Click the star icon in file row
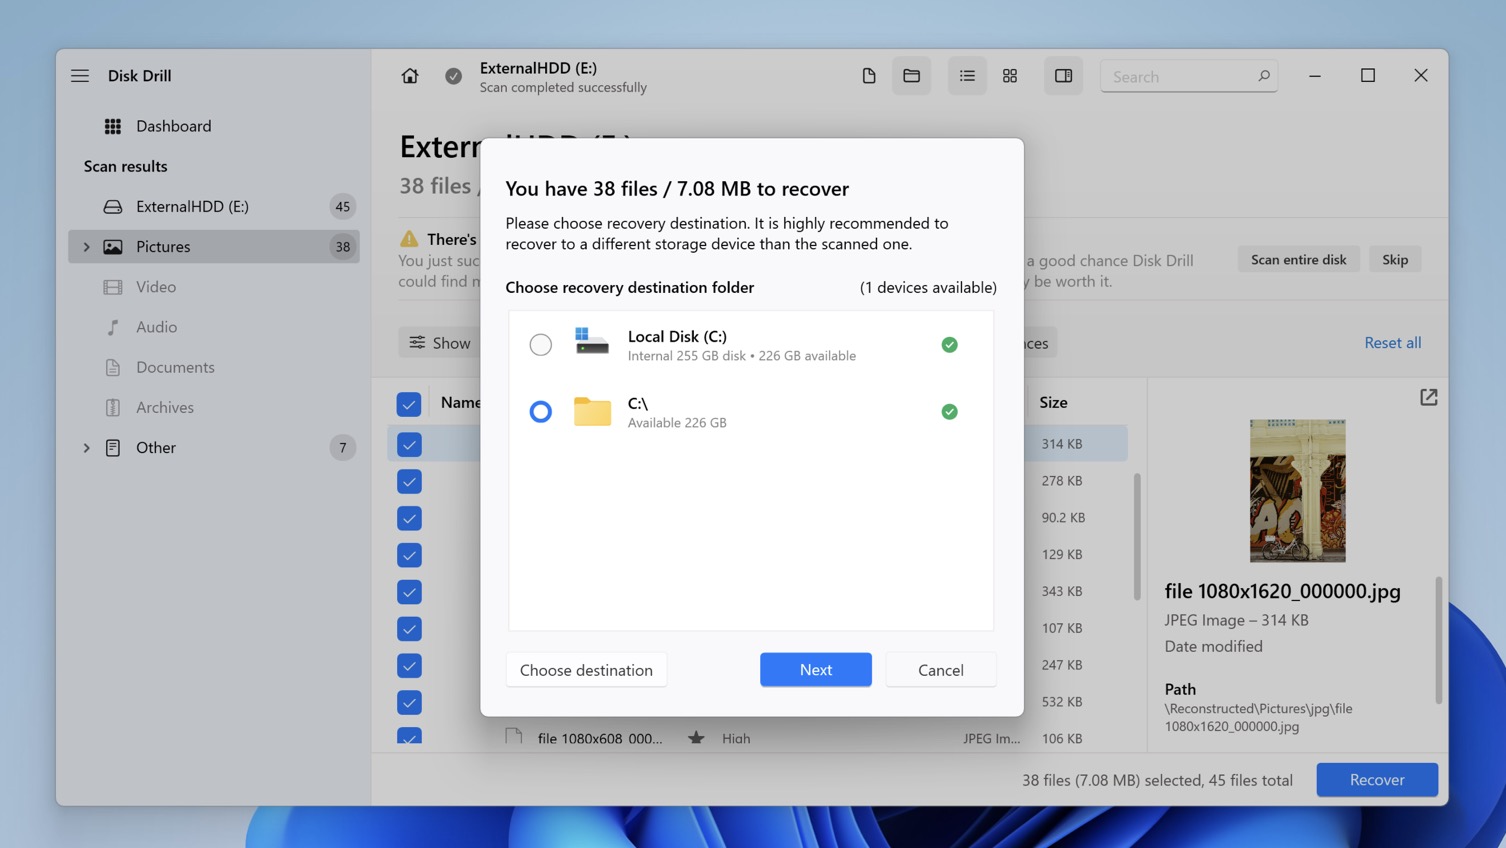The width and height of the screenshot is (1506, 848). [x=696, y=738]
